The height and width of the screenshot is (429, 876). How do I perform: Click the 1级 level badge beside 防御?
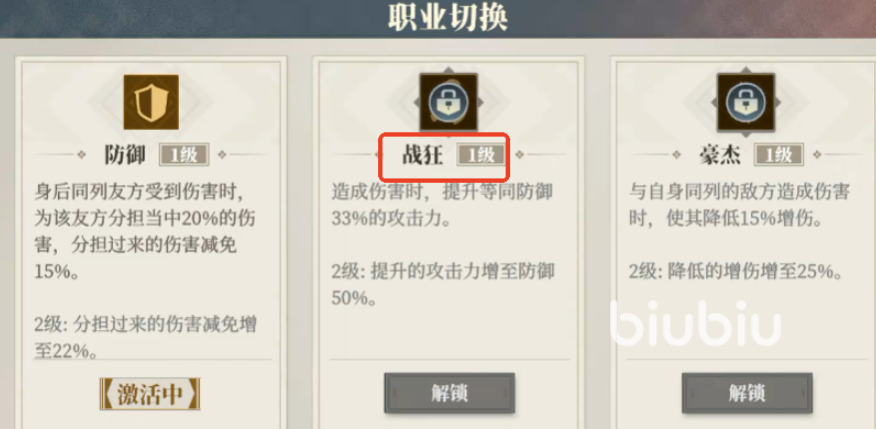point(184,155)
